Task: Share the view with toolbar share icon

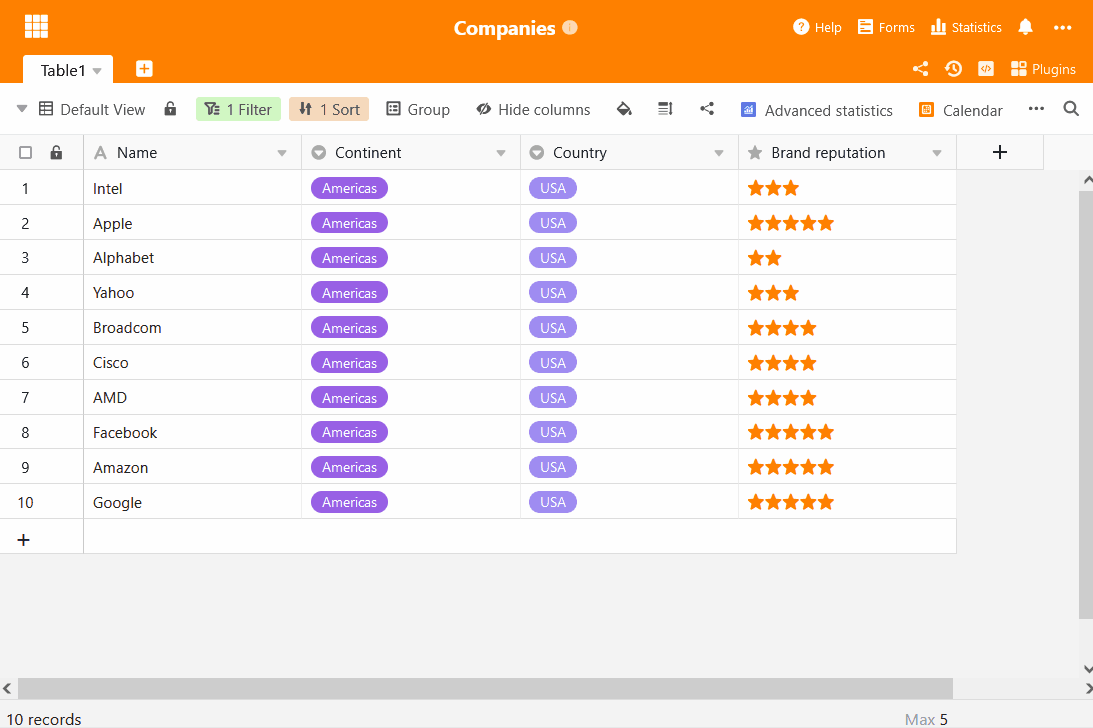Action: coord(707,109)
